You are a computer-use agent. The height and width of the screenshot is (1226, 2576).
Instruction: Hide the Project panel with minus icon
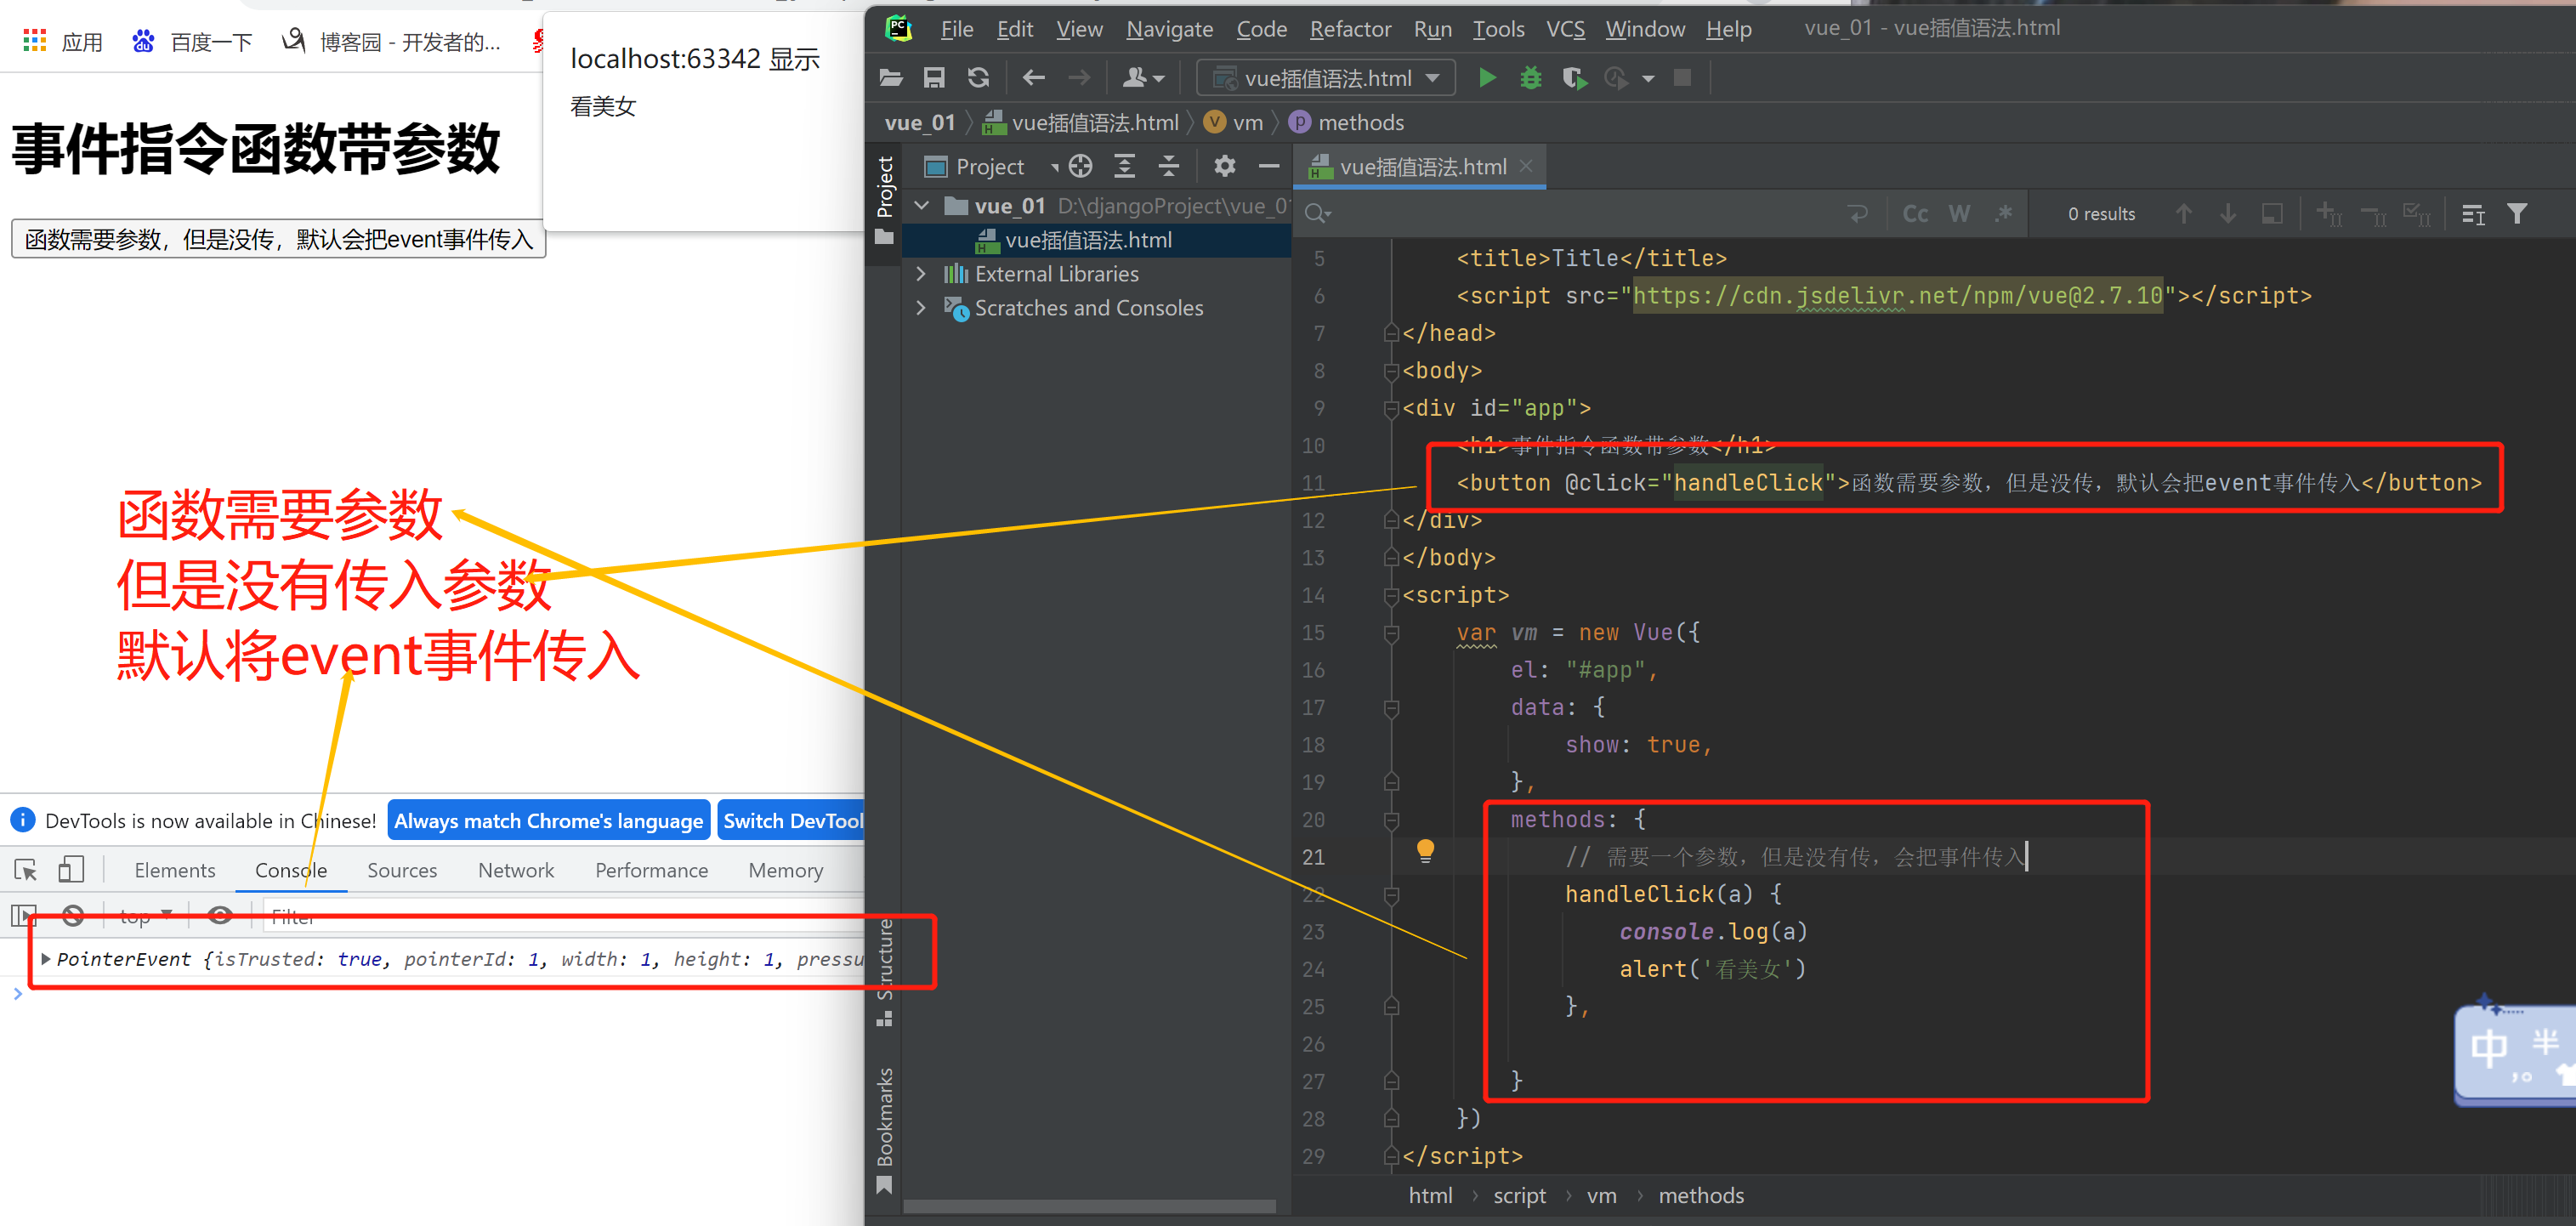pyautogui.click(x=1268, y=166)
